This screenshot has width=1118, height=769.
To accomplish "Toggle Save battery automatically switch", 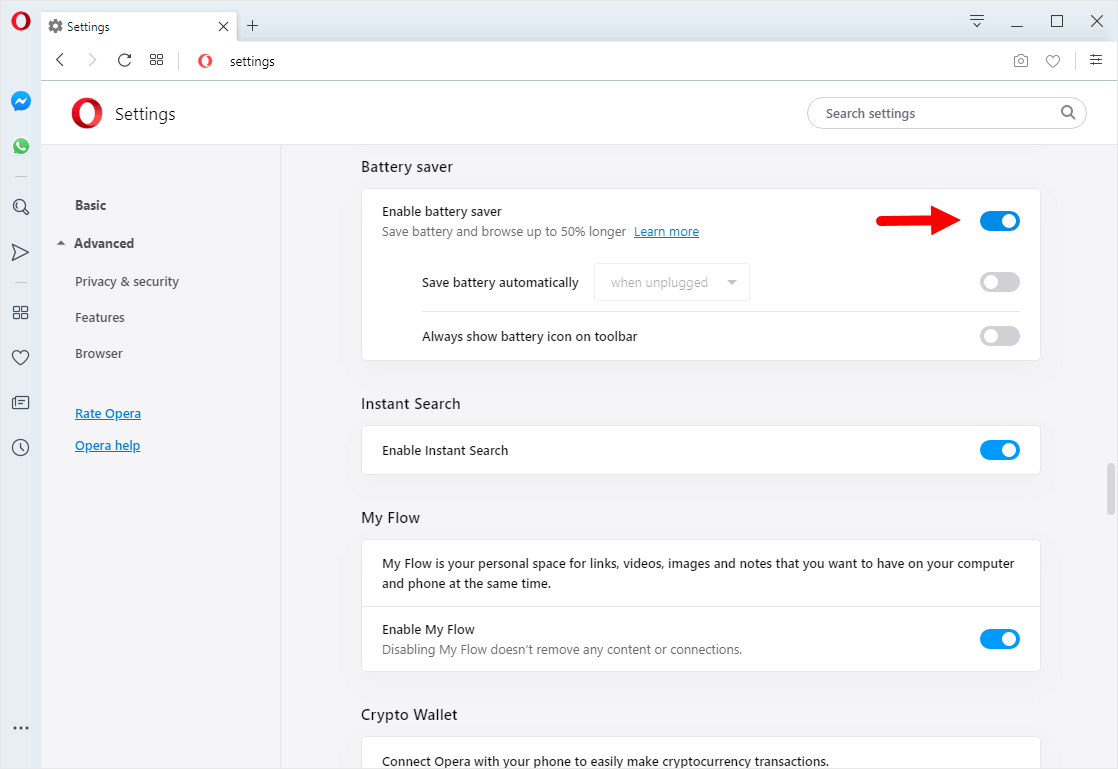I will click(x=1000, y=282).
